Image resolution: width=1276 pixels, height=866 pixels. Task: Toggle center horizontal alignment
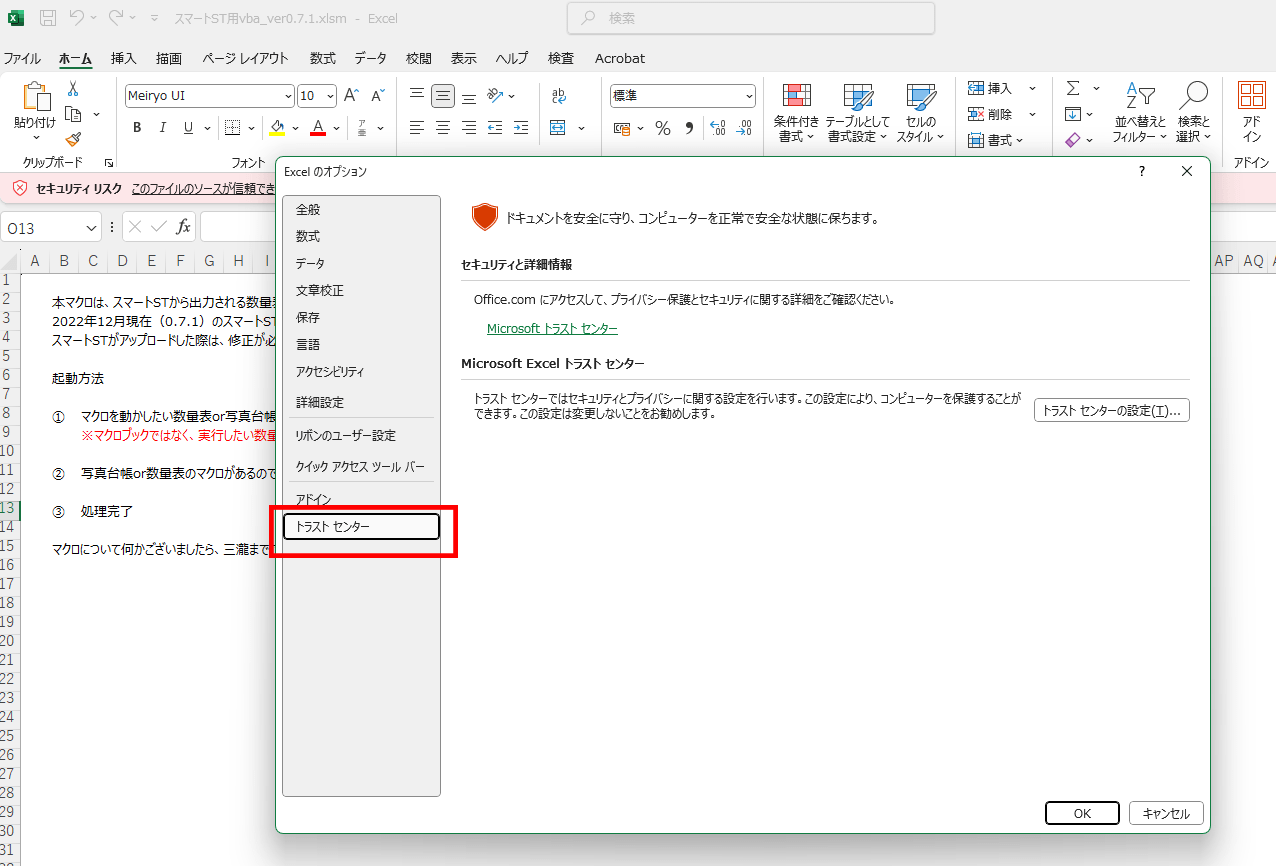click(x=442, y=128)
